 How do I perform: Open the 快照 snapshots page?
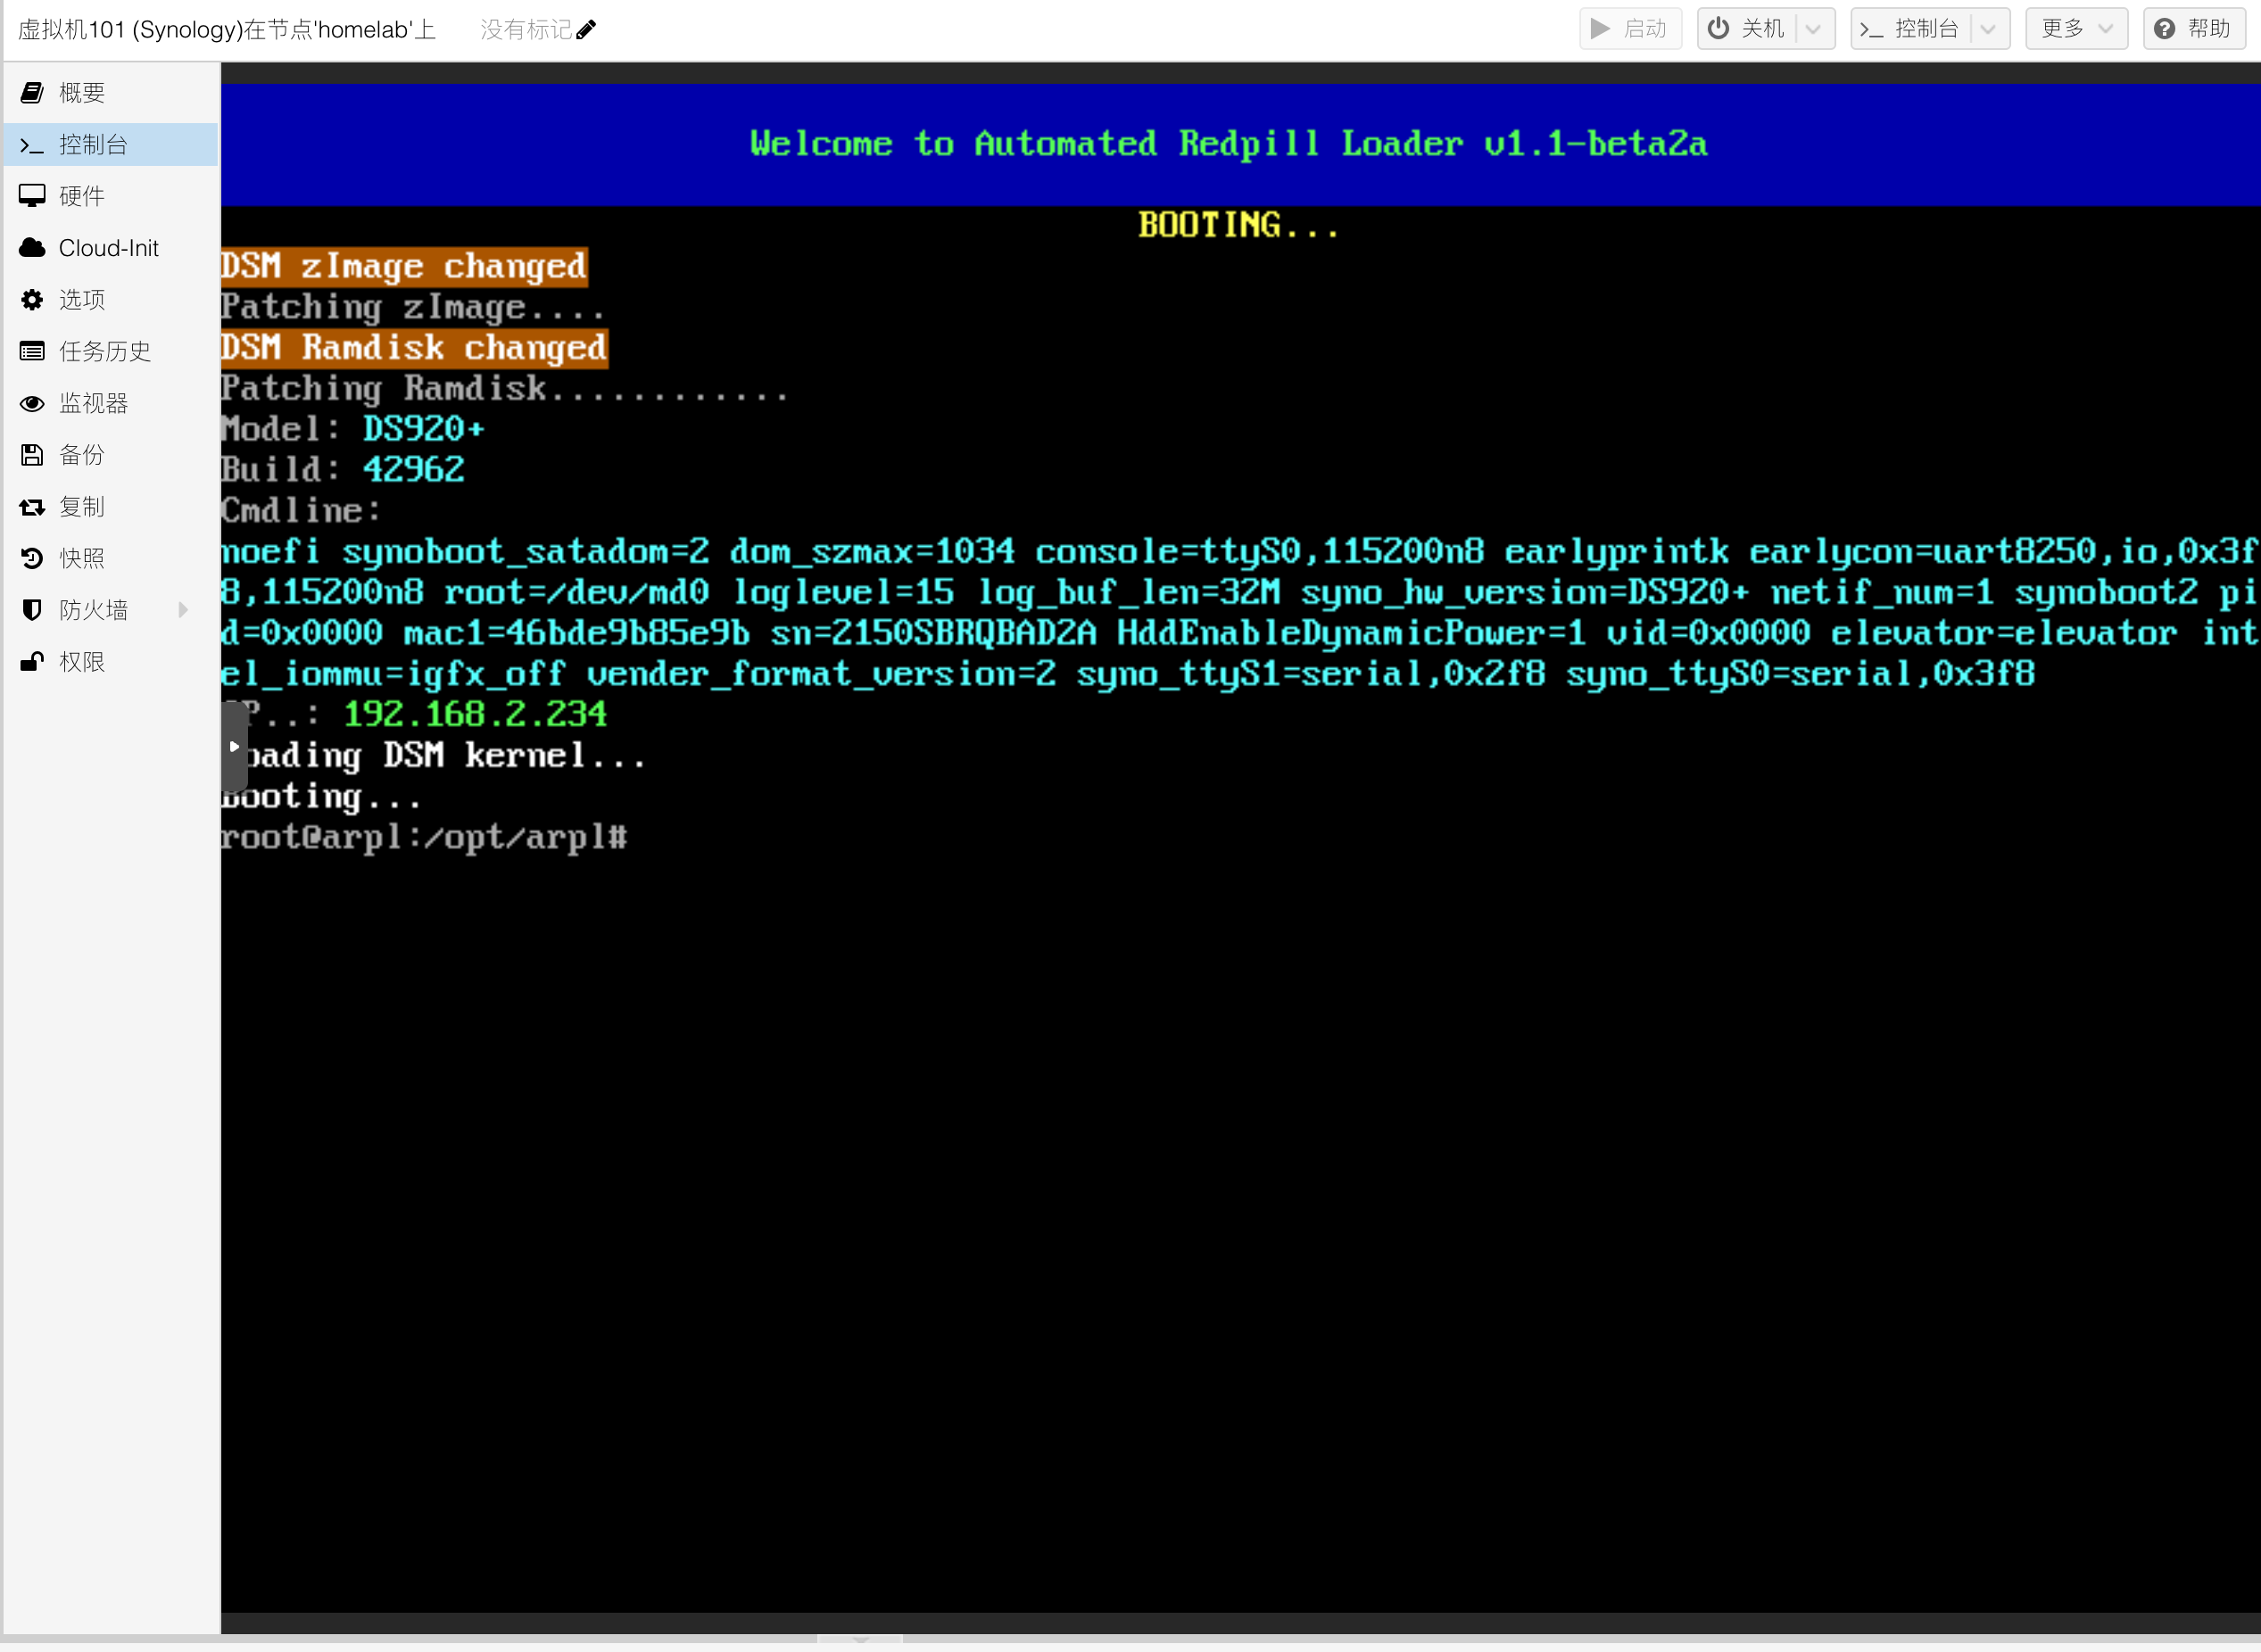(110, 559)
